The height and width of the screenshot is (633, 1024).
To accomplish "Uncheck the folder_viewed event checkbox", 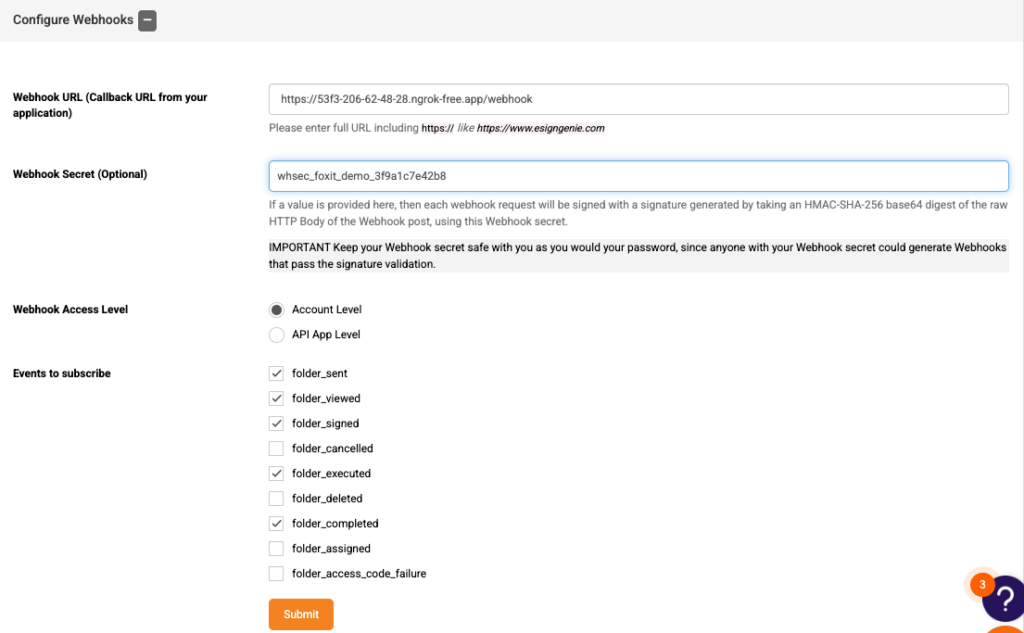I will [x=276, y=398].
